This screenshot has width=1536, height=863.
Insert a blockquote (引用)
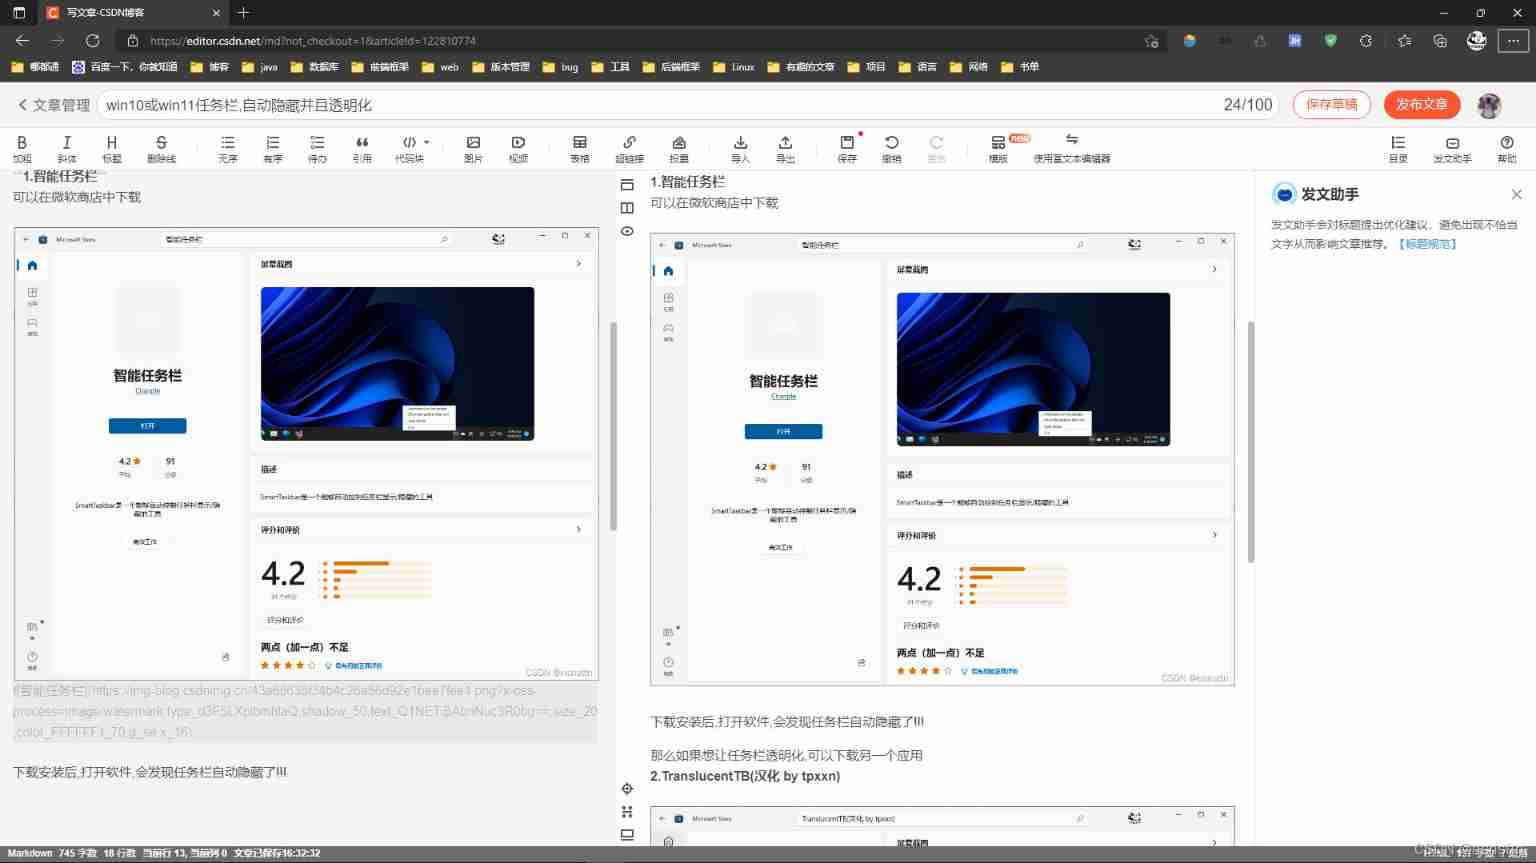pyautogui.click(x=362, y=148)
